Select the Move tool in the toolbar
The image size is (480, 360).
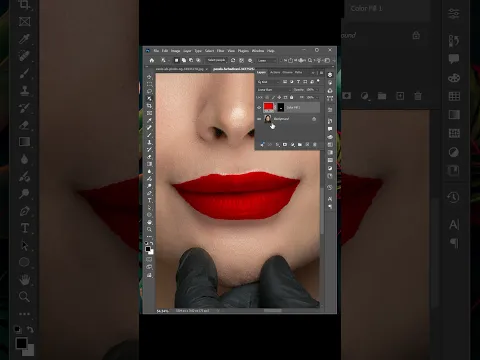149,77
